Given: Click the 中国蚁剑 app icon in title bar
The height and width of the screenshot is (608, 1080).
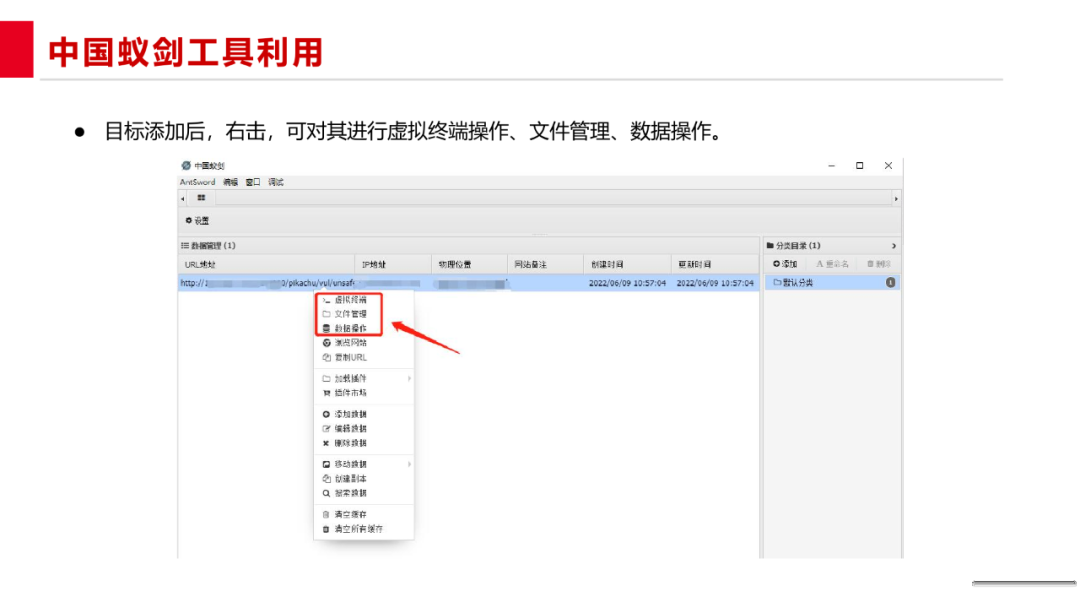Looking at the screenshot, I should 186,166.
